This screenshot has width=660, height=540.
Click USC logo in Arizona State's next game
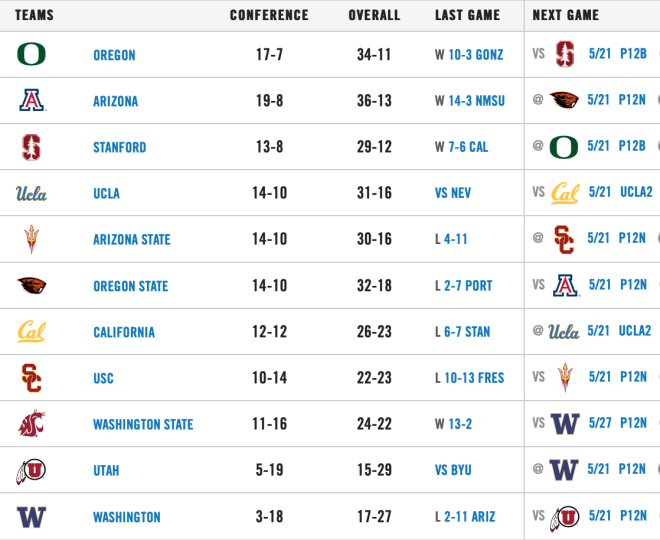tap(564, 239)
